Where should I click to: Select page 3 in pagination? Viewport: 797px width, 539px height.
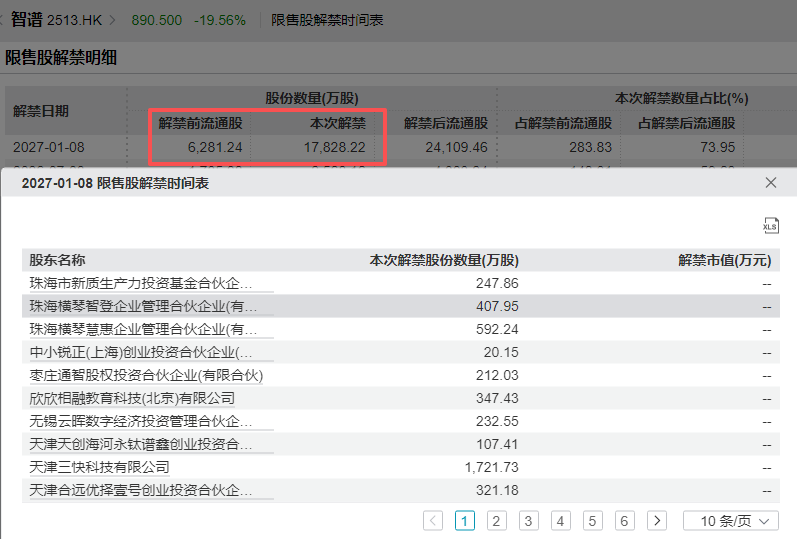529,521
